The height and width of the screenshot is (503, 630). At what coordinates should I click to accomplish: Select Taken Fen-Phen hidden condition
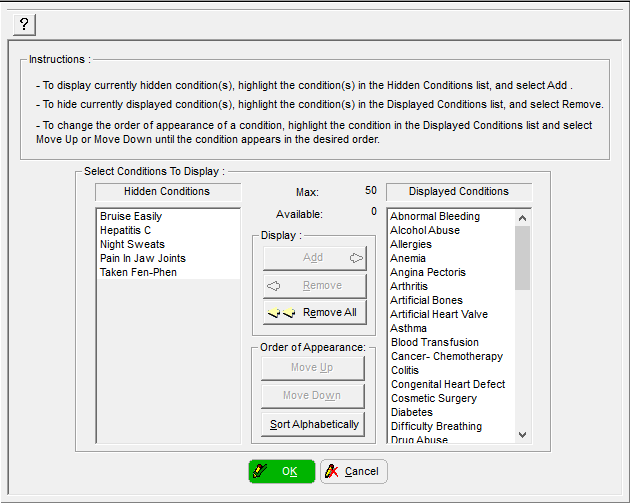point(168,272)
